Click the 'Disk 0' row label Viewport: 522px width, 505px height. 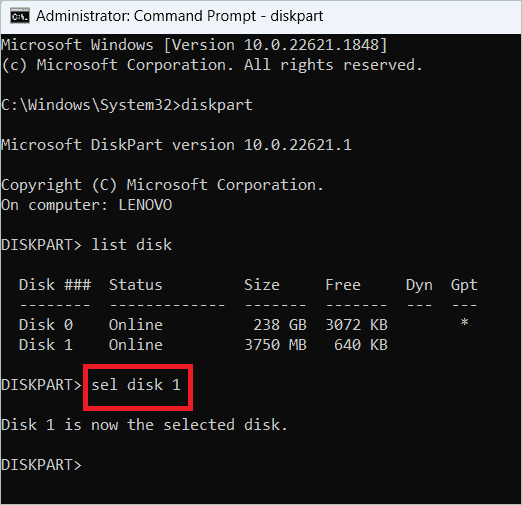[x=46, y=325]
